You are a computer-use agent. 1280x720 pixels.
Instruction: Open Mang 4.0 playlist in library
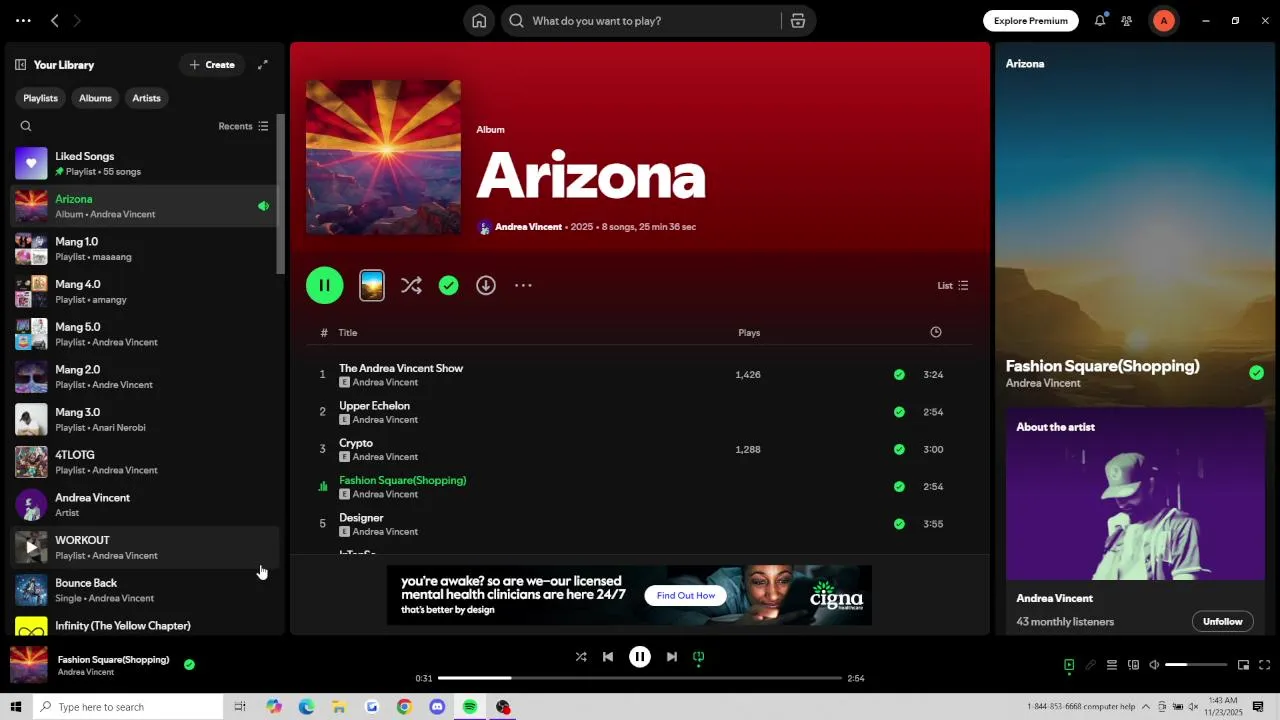click(144, 291)
